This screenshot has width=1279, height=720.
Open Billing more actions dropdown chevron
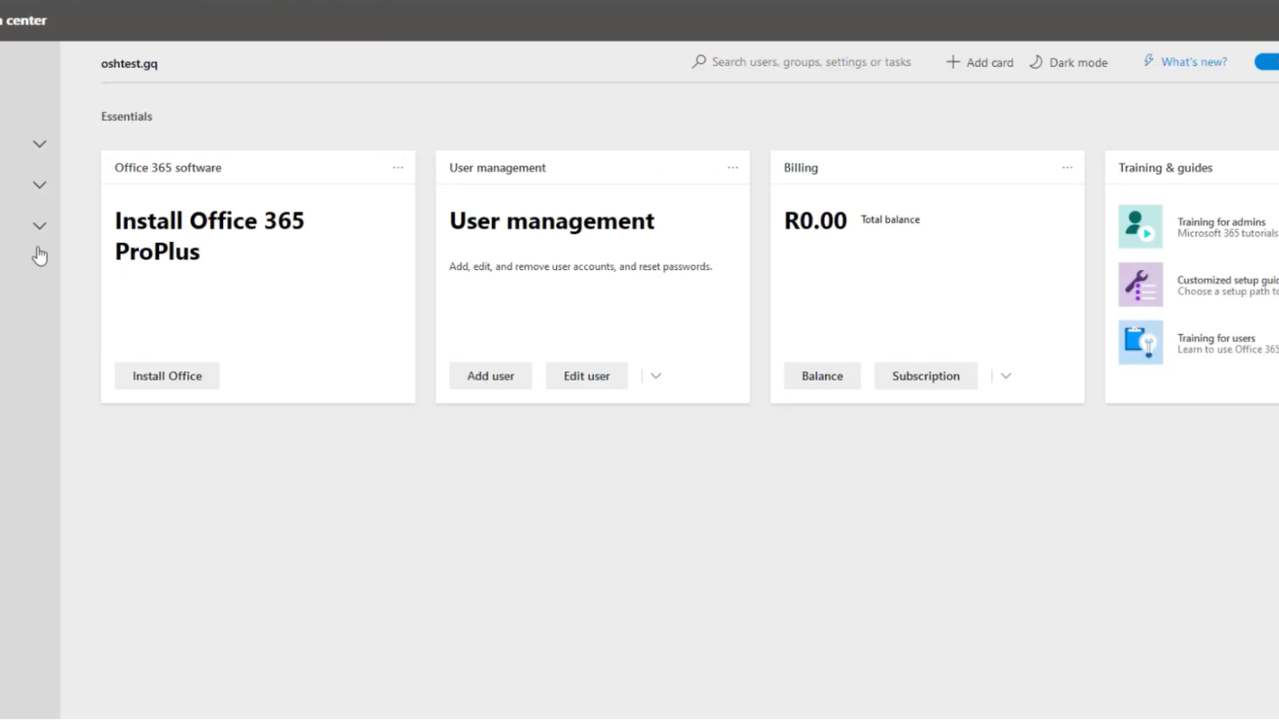pos(1006,376)
